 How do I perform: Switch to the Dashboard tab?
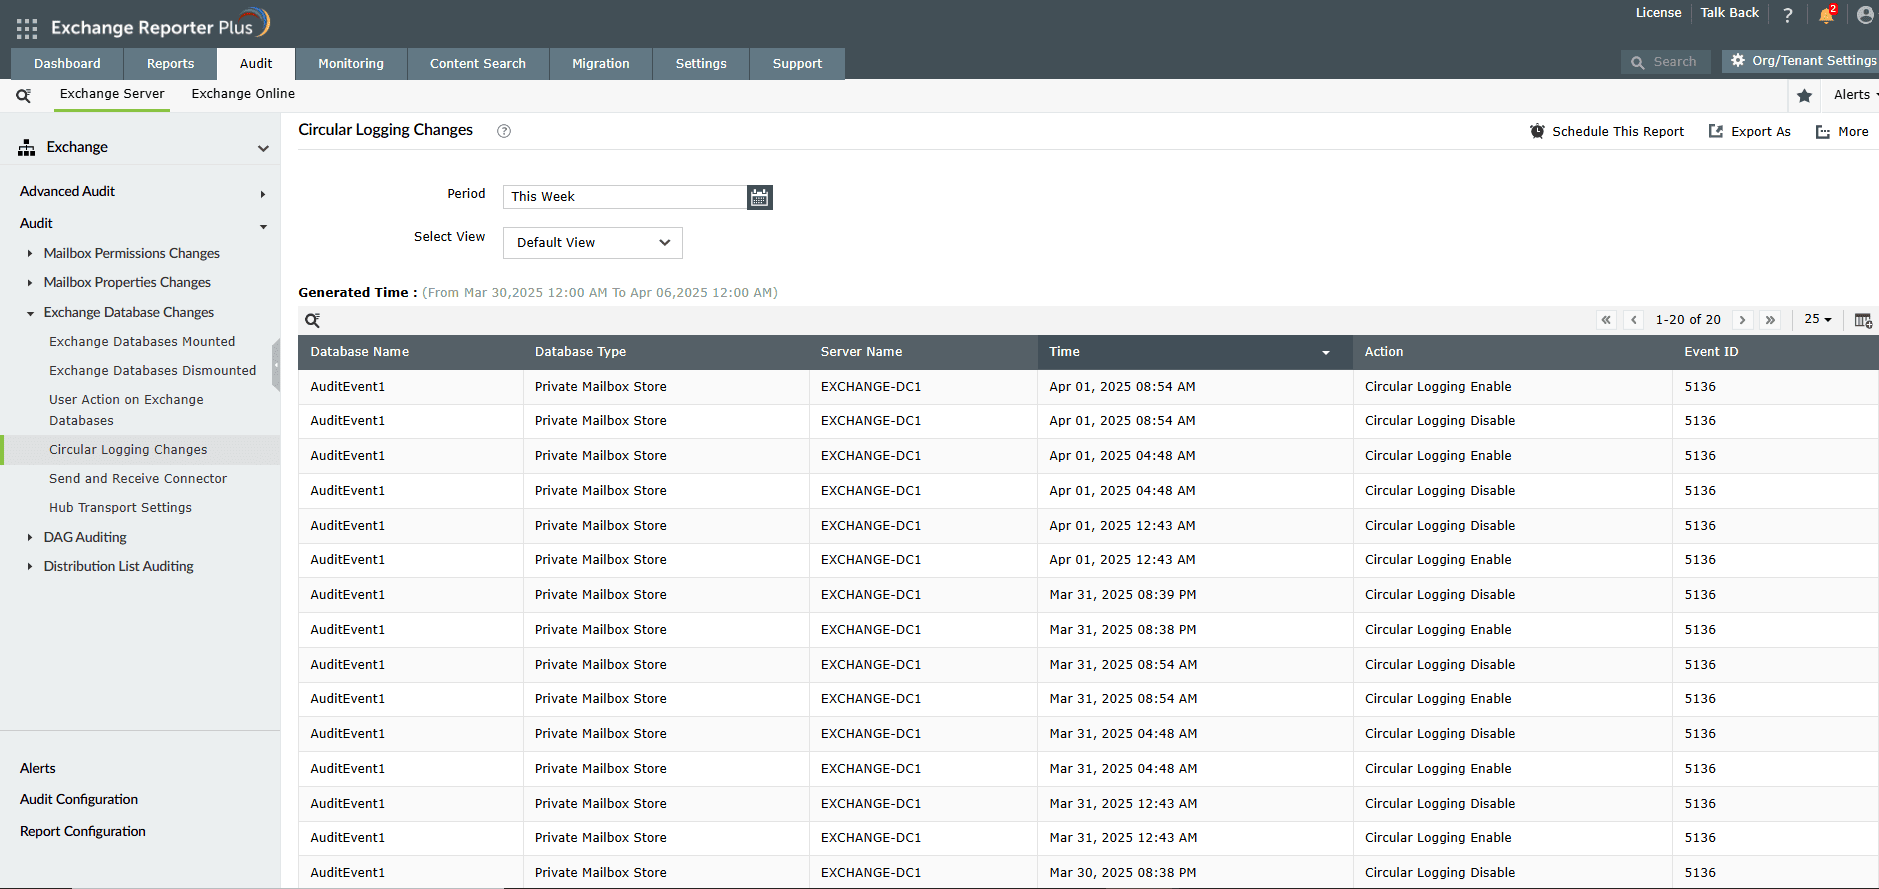click(67, 63)
